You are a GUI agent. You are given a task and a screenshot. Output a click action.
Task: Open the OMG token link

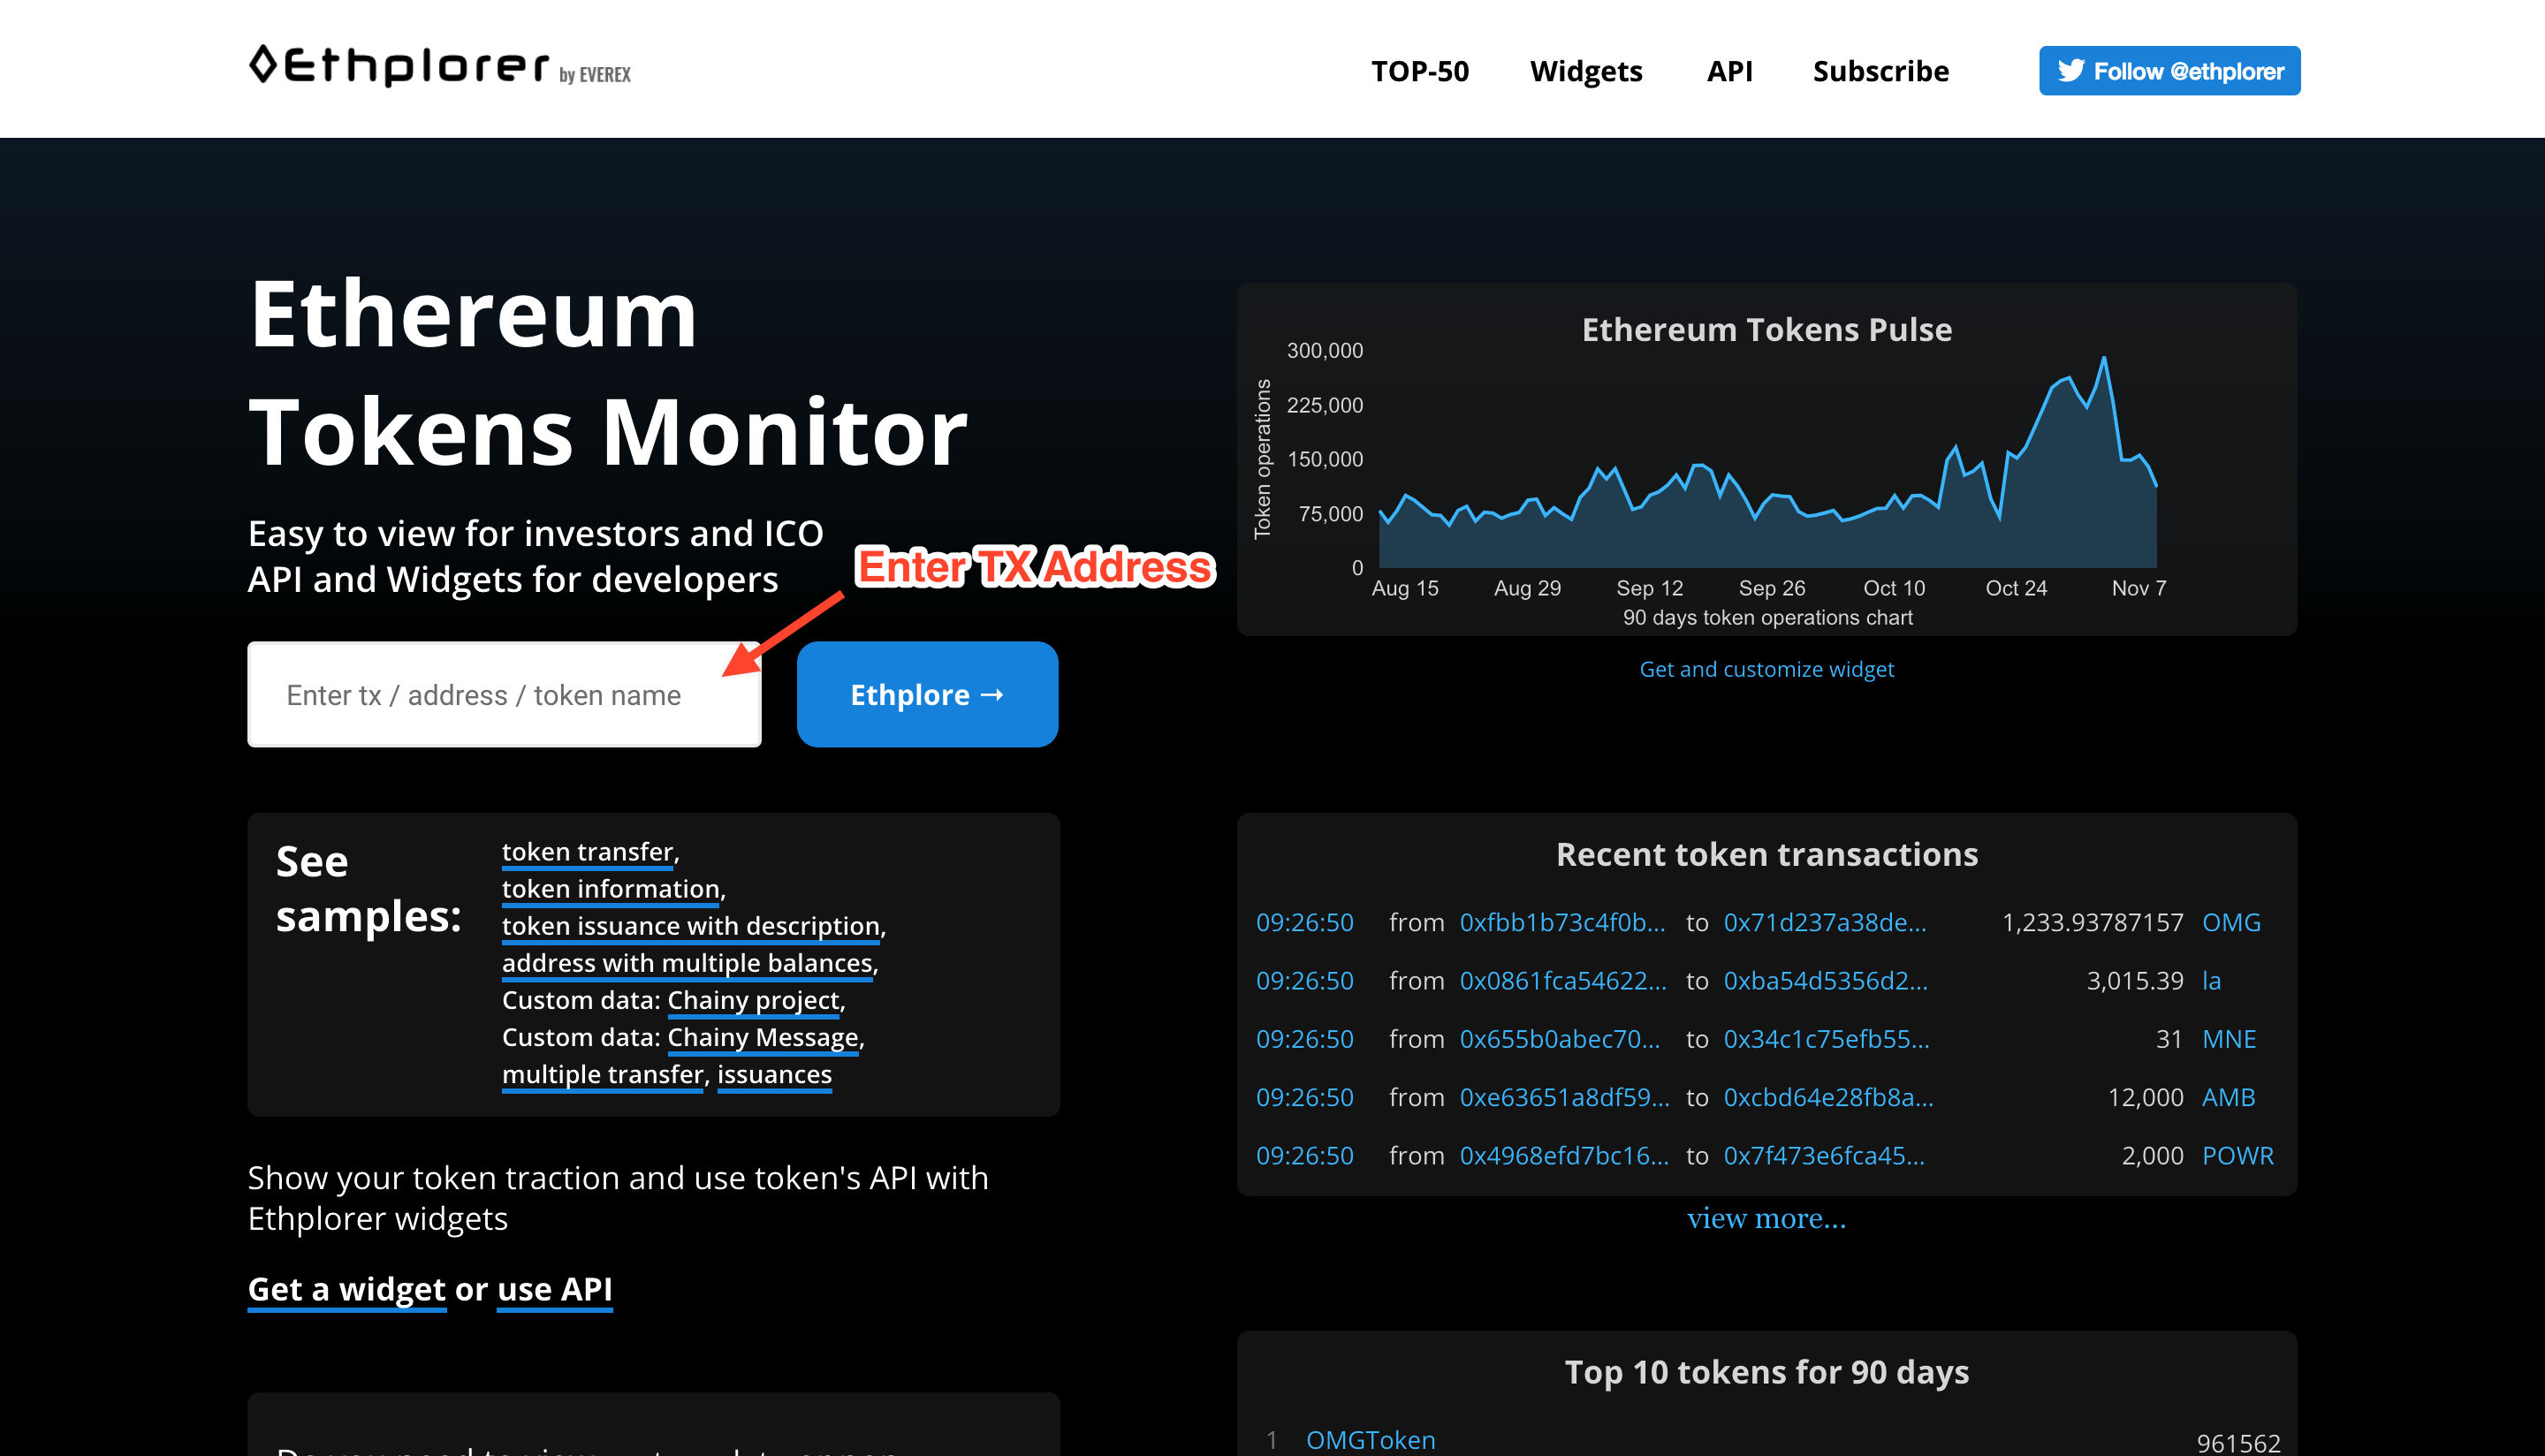tap(2231, 922)
